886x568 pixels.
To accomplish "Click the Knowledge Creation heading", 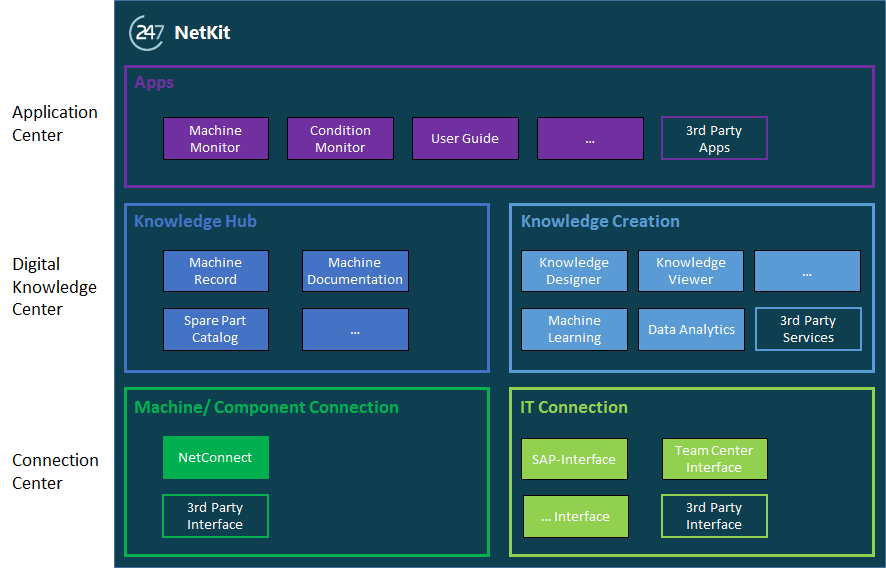I will [600, 221].
